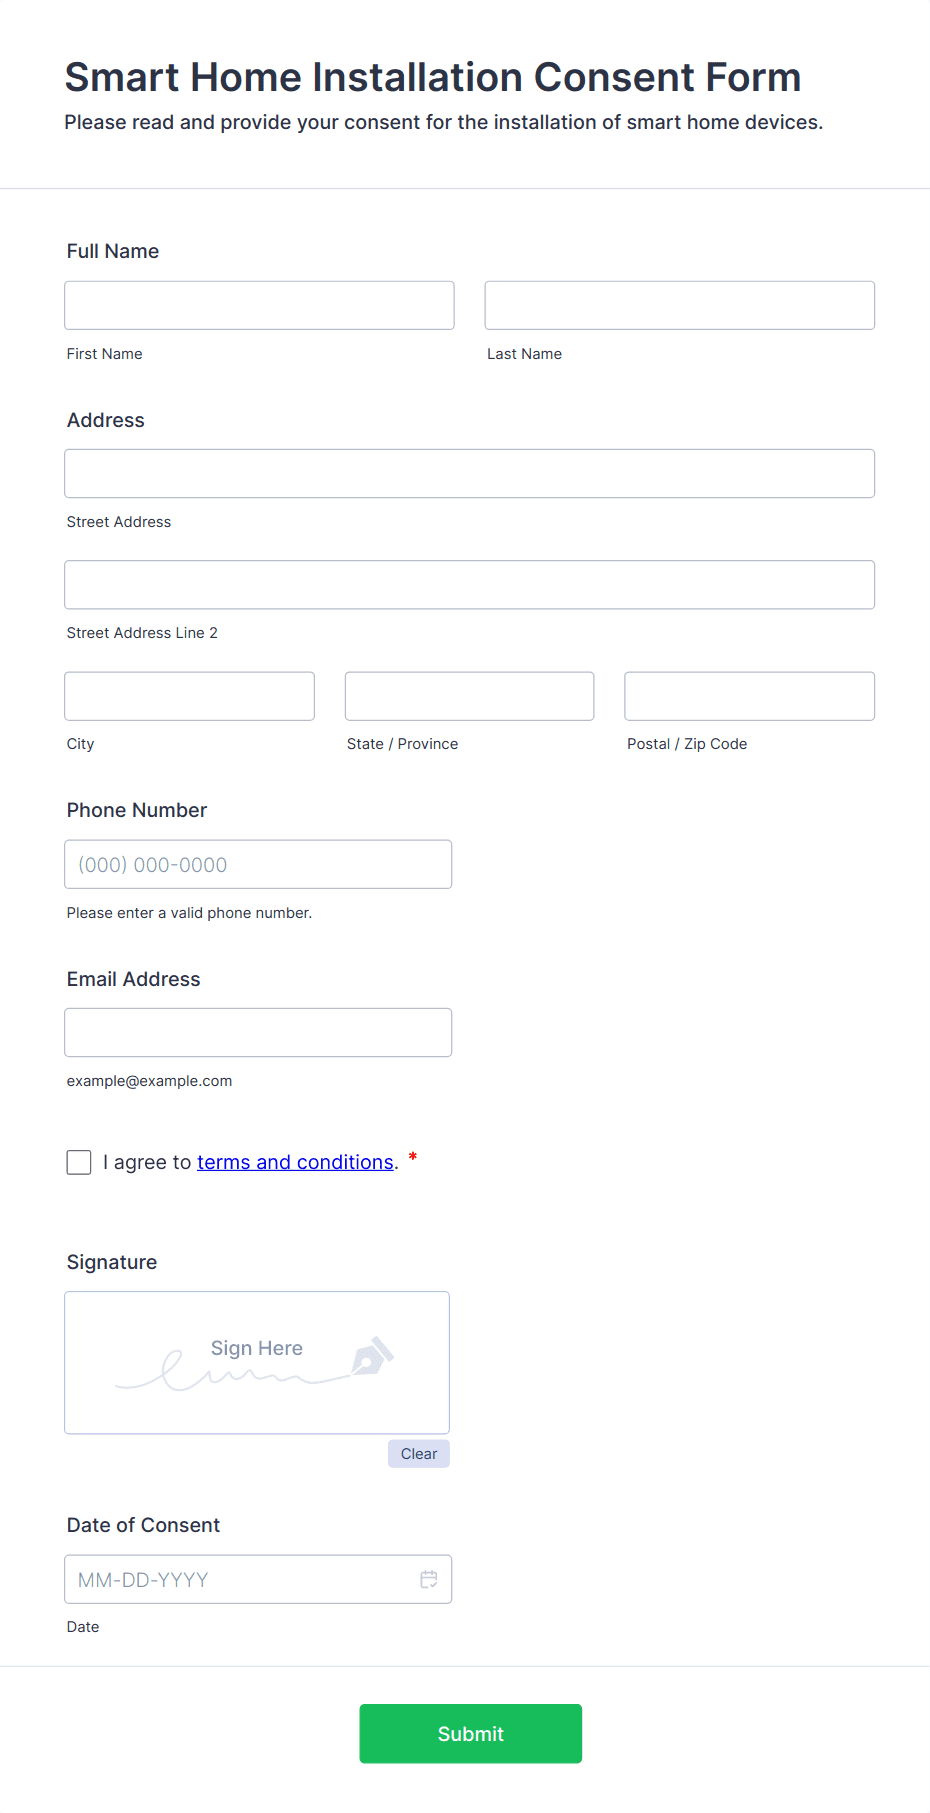Focus the Email Address text box
Screen dimensions: 930x1813
(258, 1032)
